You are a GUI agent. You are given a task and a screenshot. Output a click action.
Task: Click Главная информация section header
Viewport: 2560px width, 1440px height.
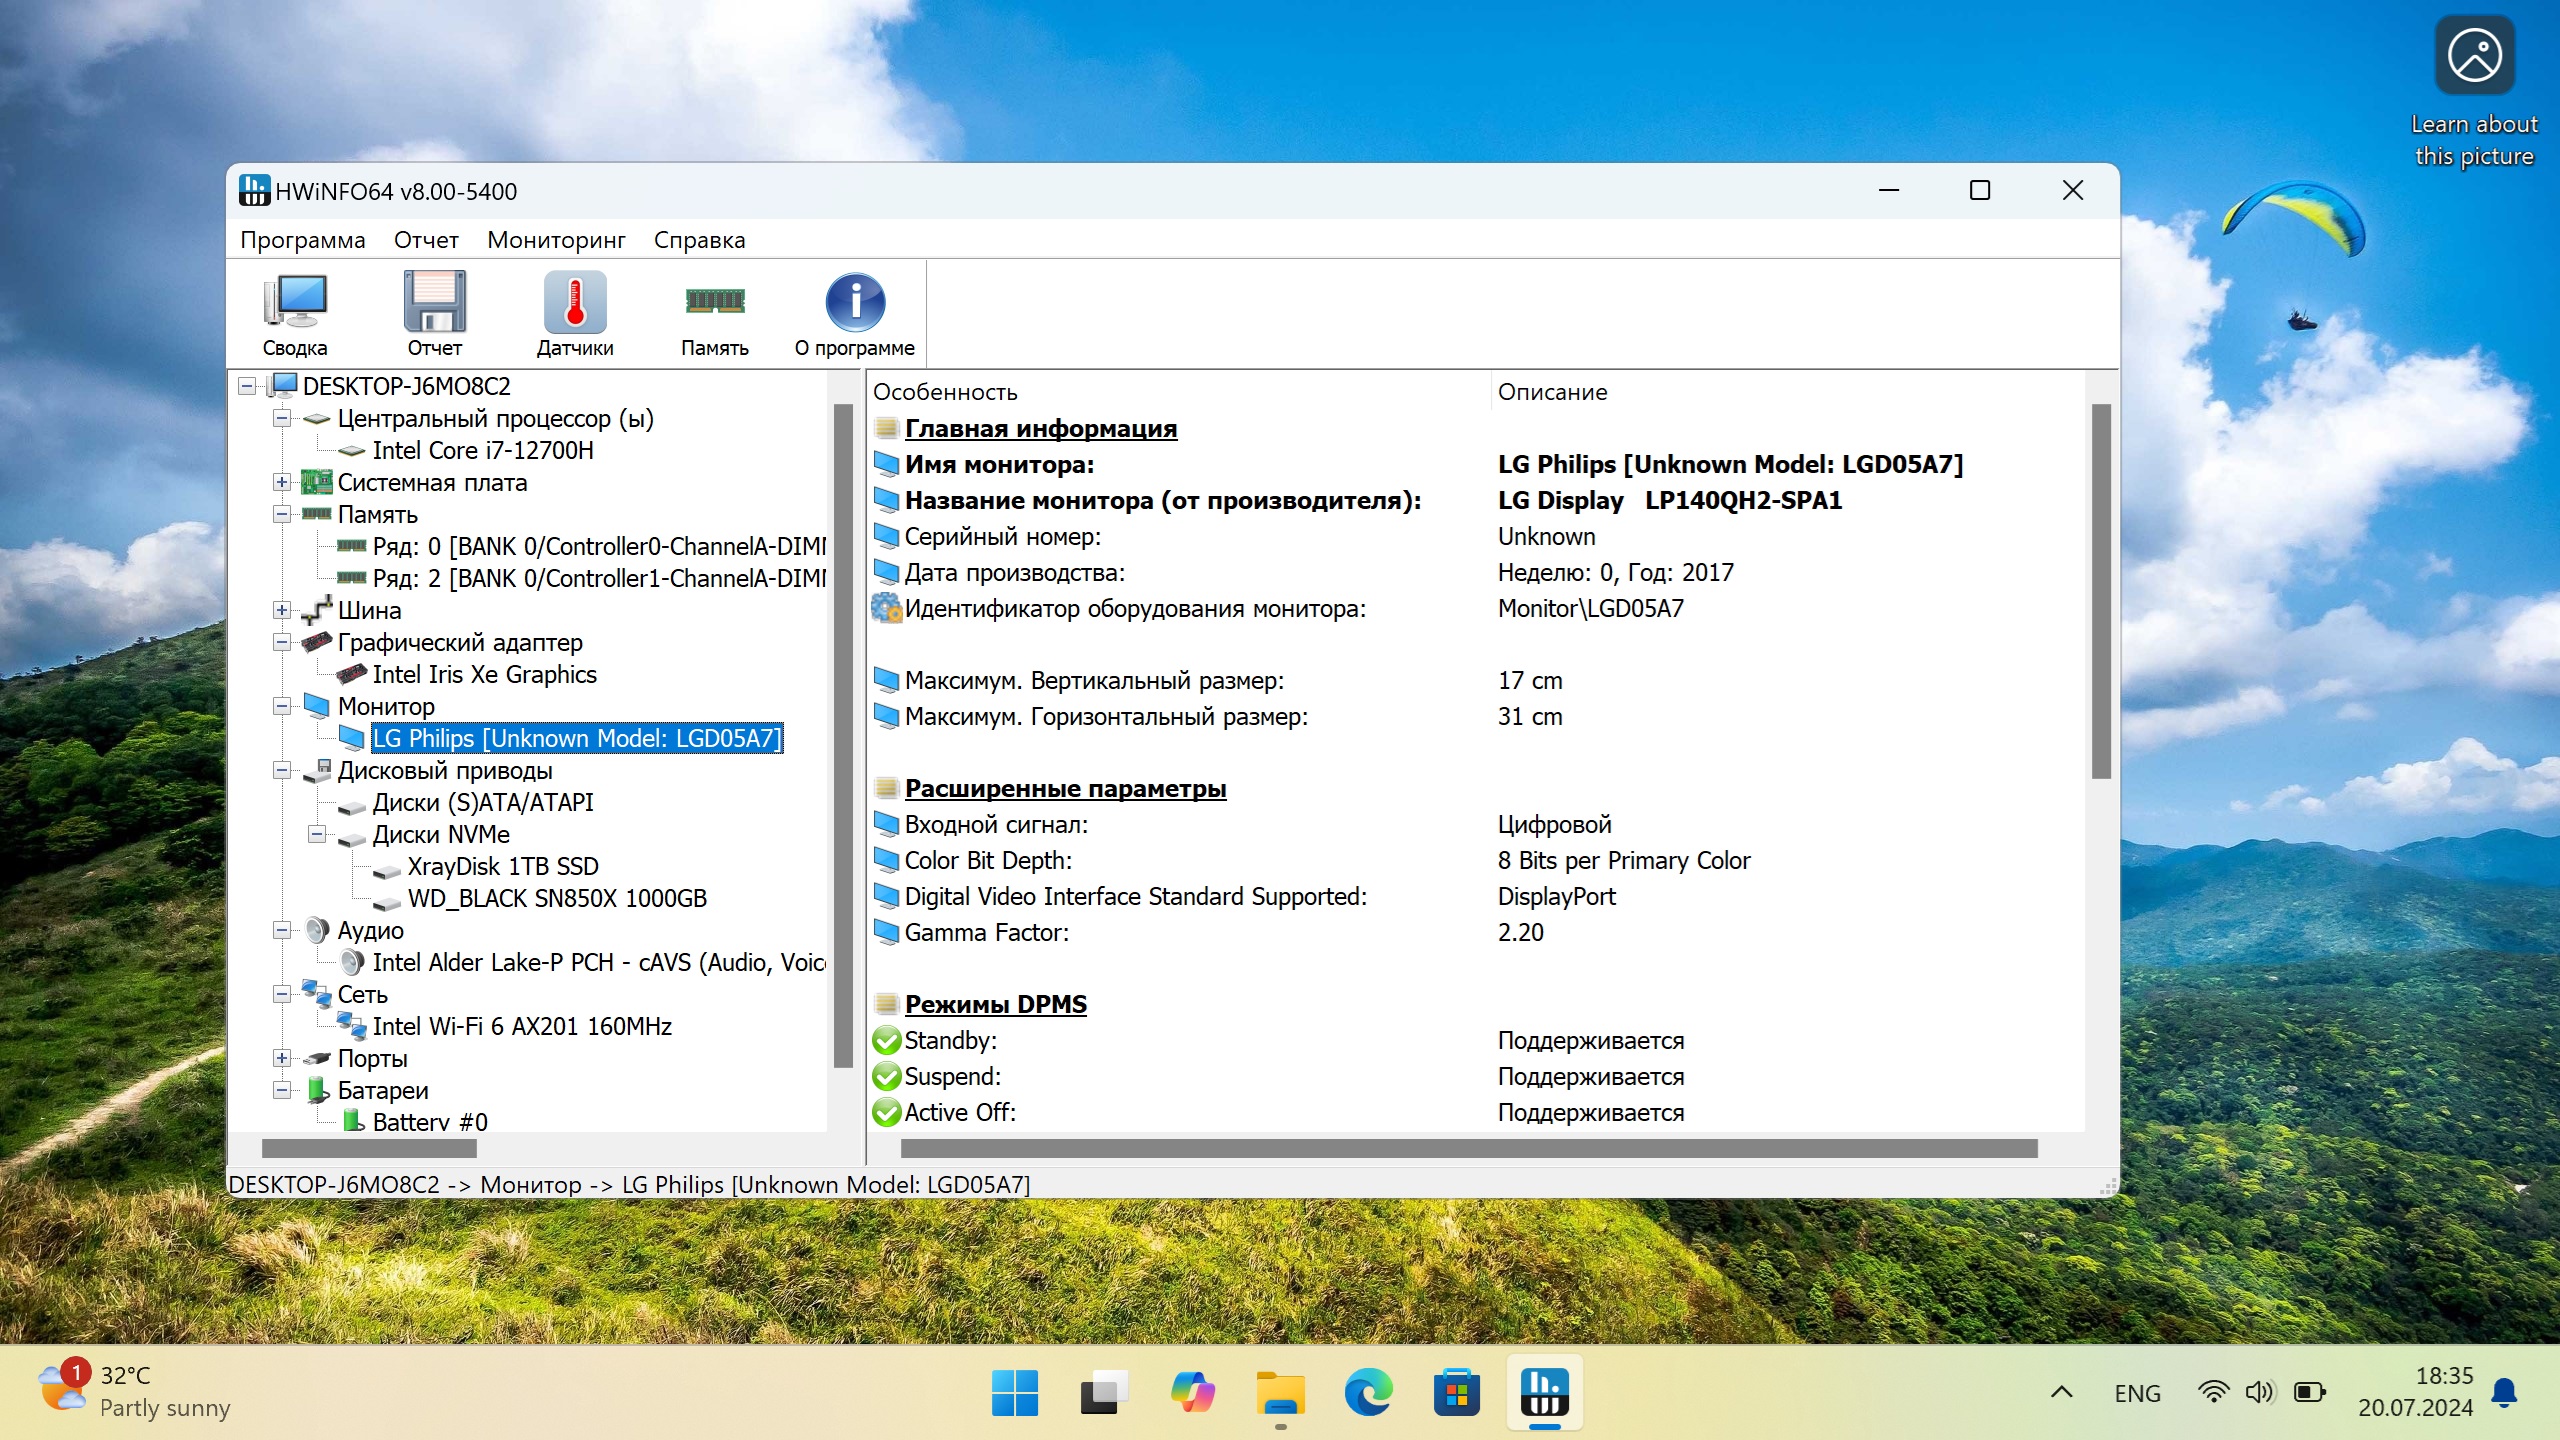tap(1041, 428)
